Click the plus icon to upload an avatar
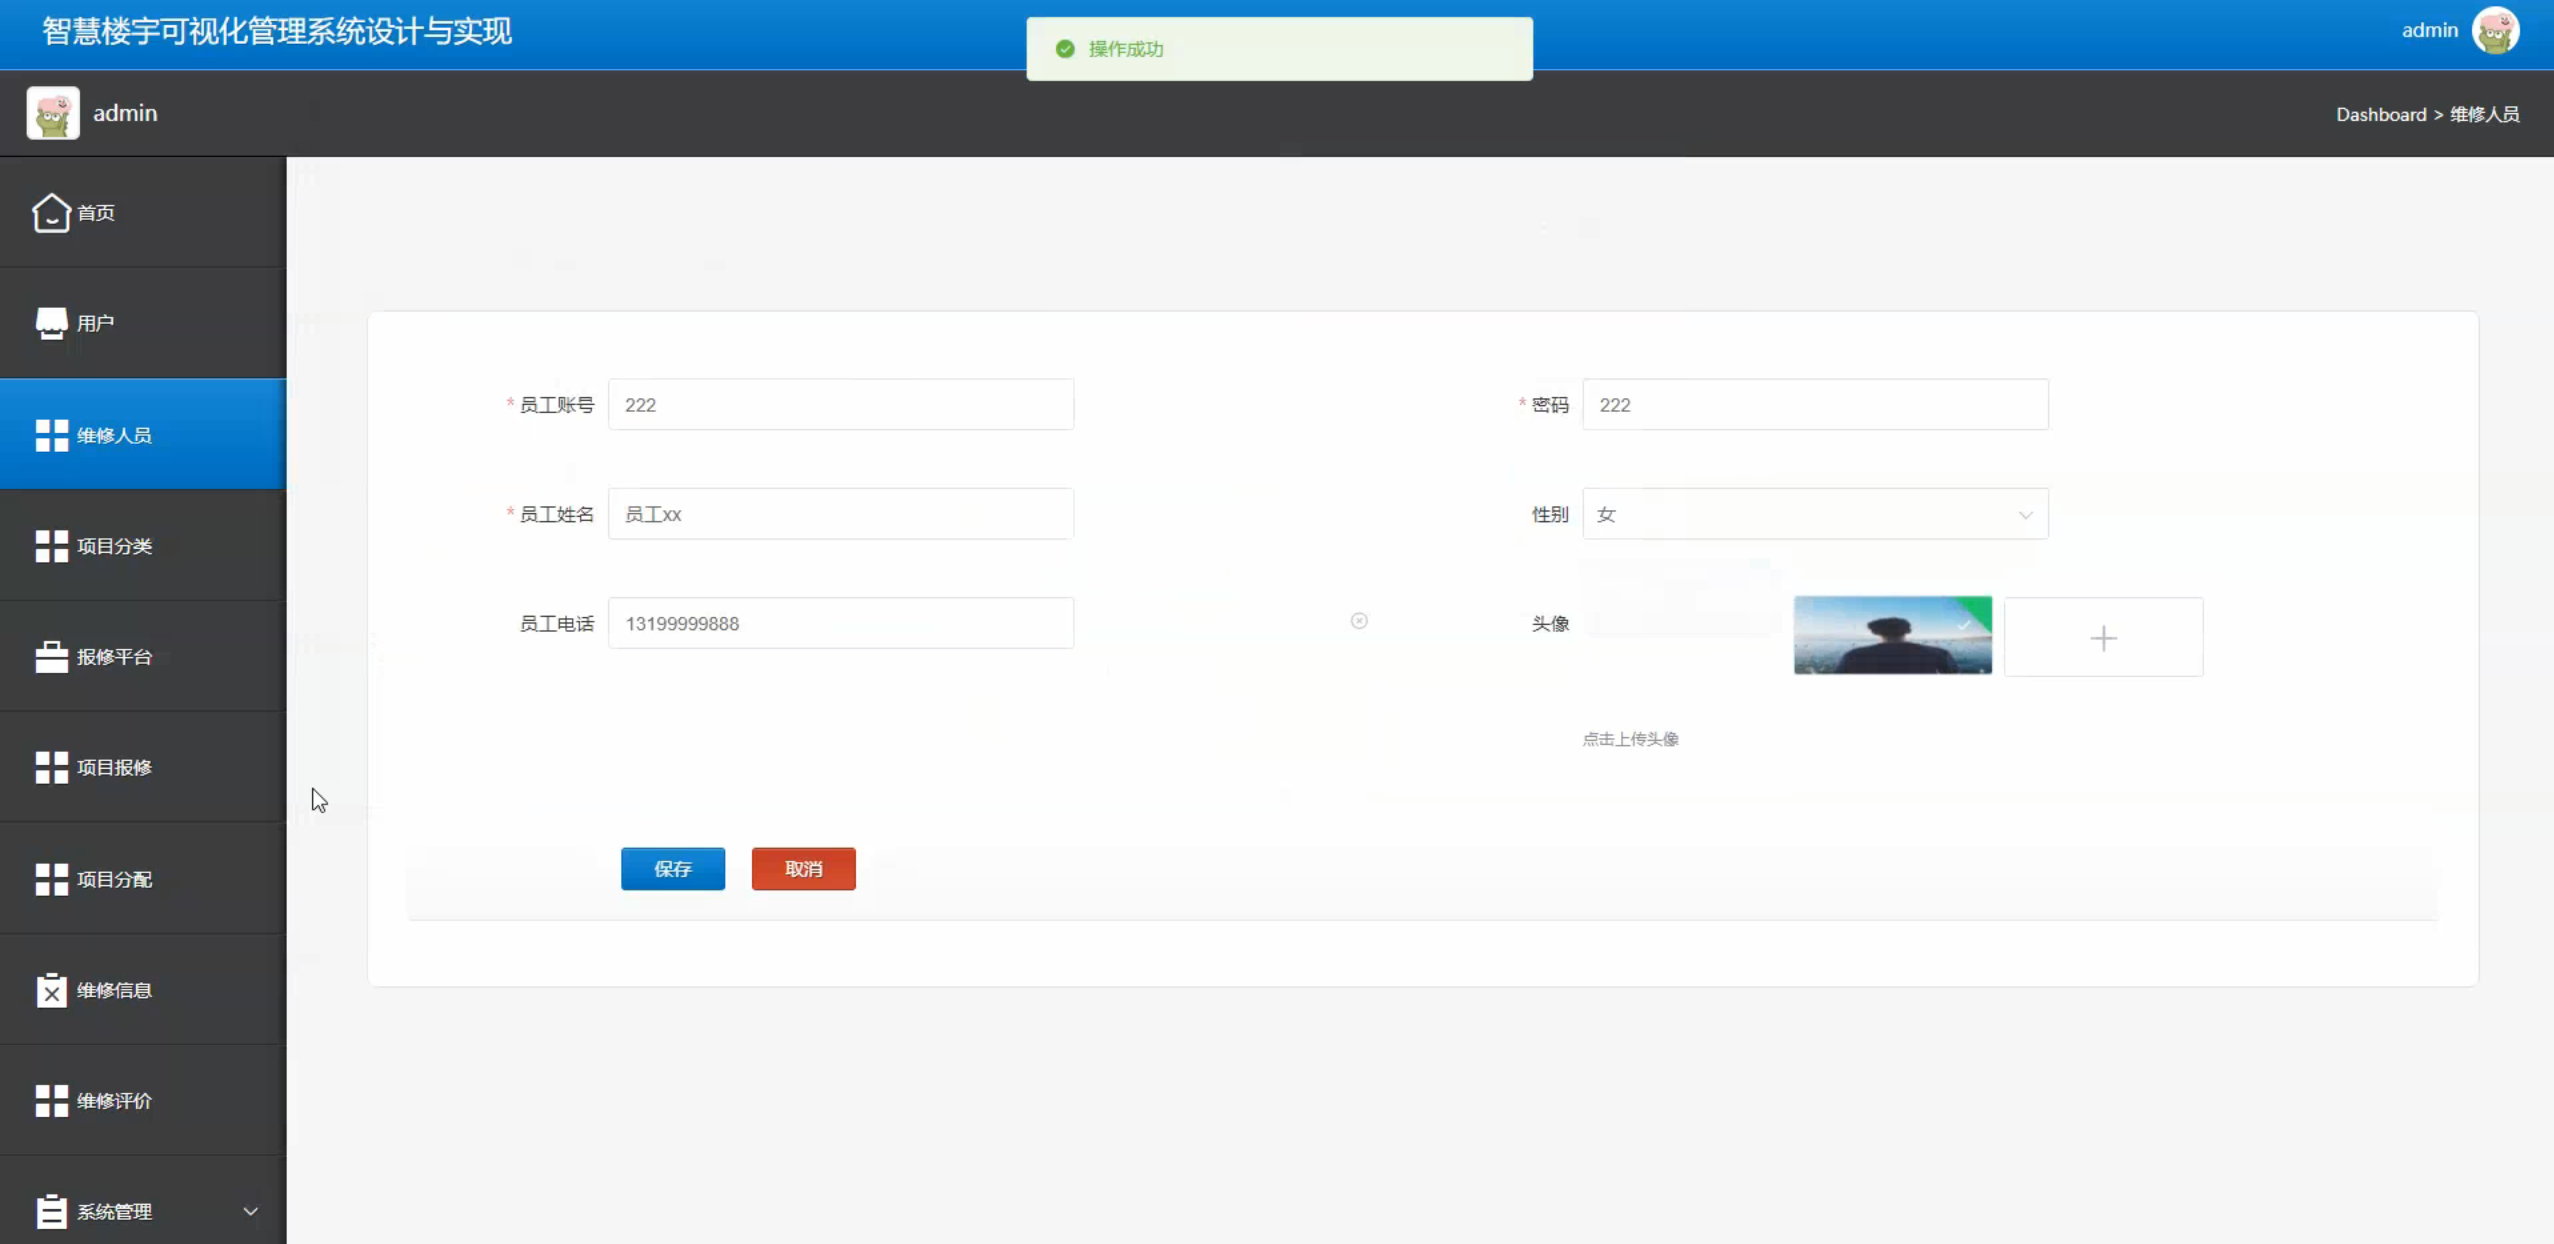This screenshot has height=1244, width=2554. (2103, 638)
